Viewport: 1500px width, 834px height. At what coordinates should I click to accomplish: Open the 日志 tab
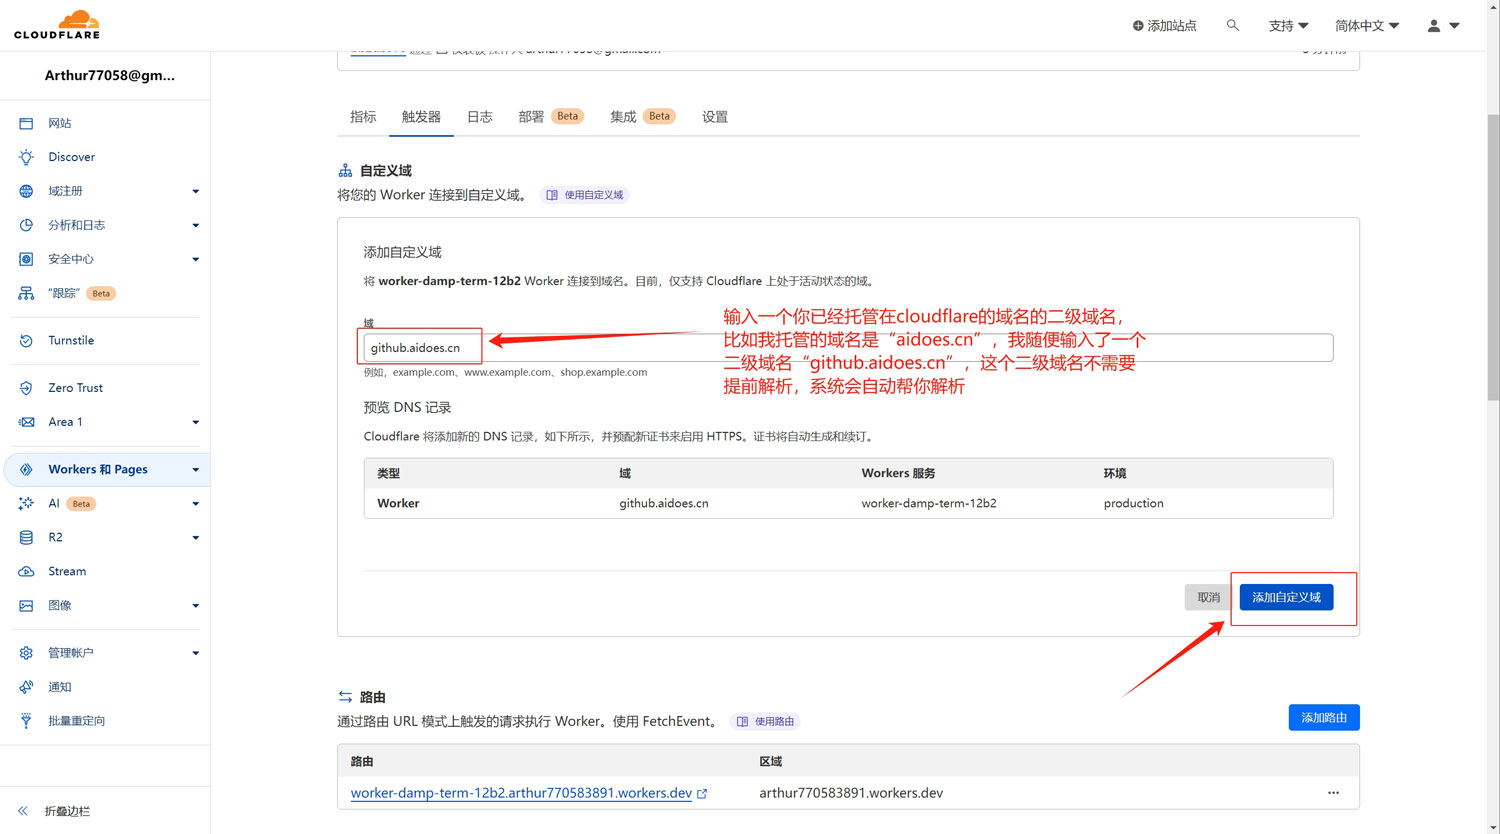(480, 117)
